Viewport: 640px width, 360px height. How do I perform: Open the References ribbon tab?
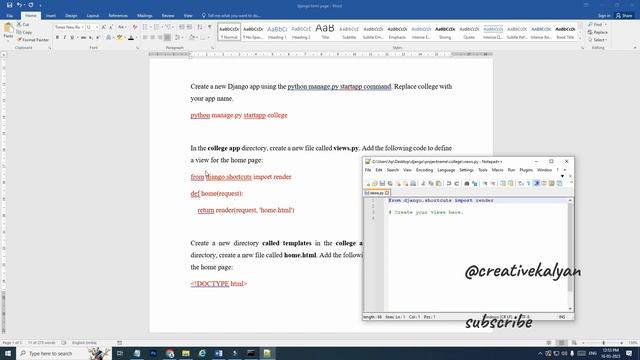tap(118, 16)
